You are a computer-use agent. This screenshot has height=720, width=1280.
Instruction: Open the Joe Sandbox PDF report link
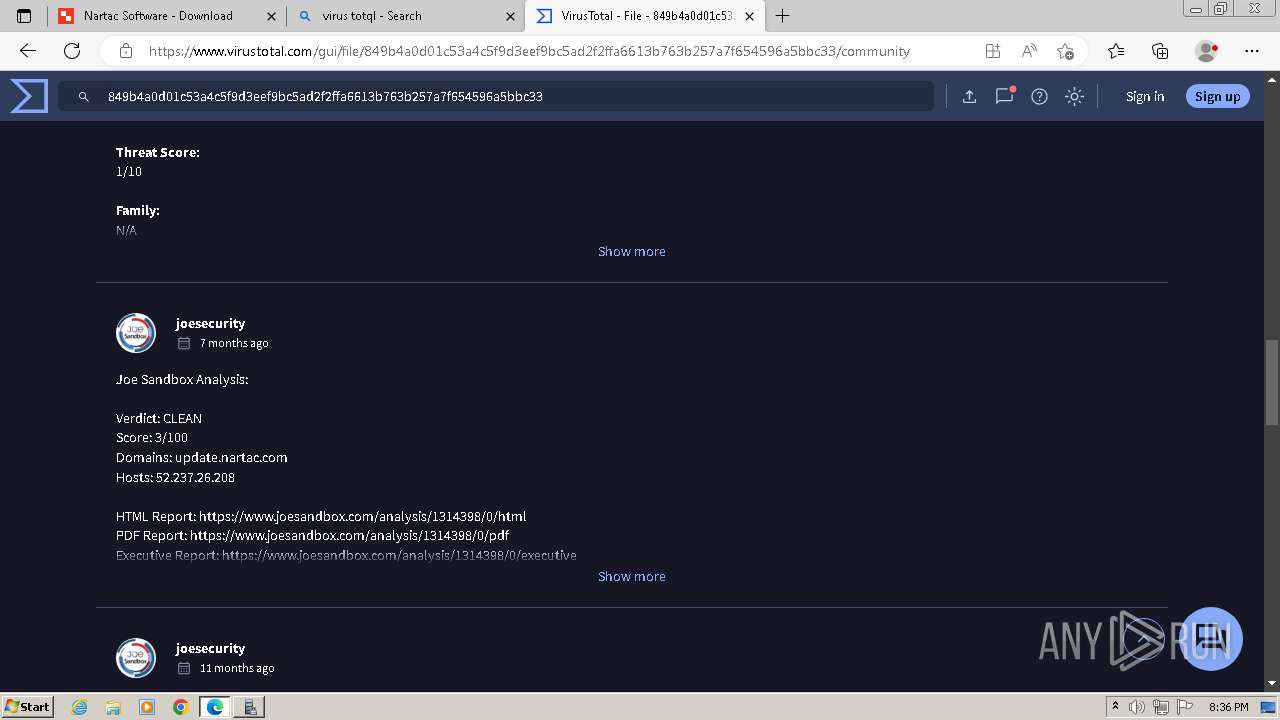349,535
